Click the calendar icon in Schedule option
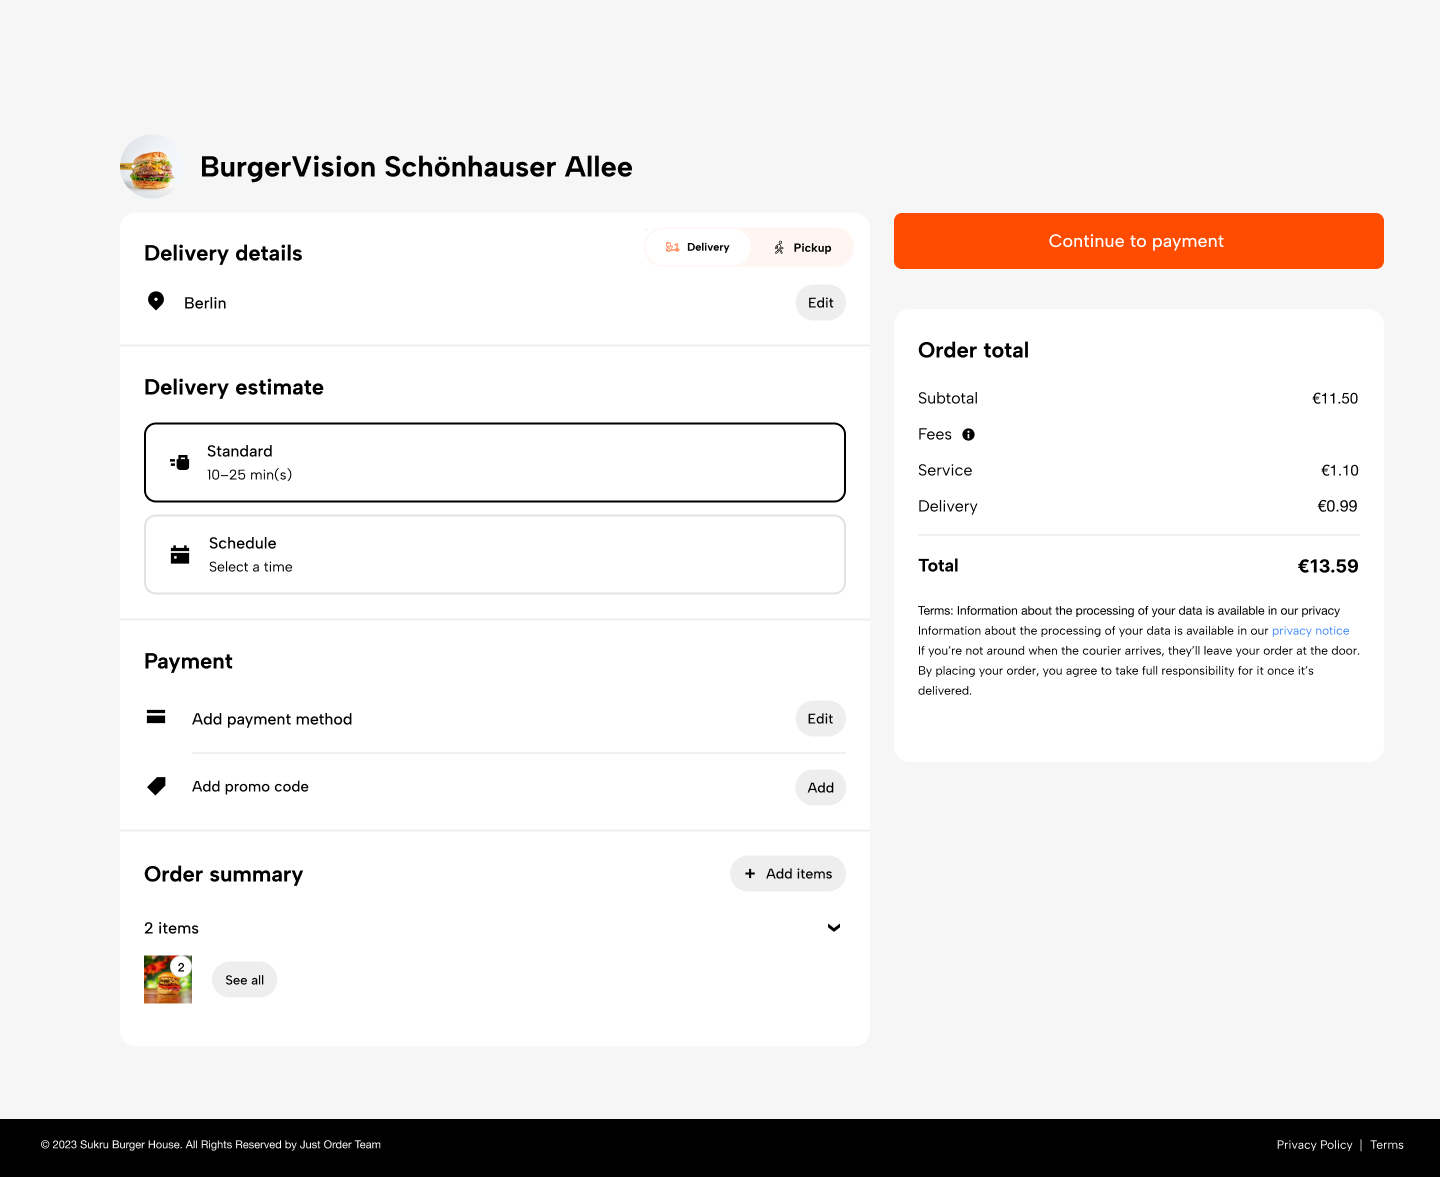Viewport: 1440px width, 1177px height. coord(180,555)
